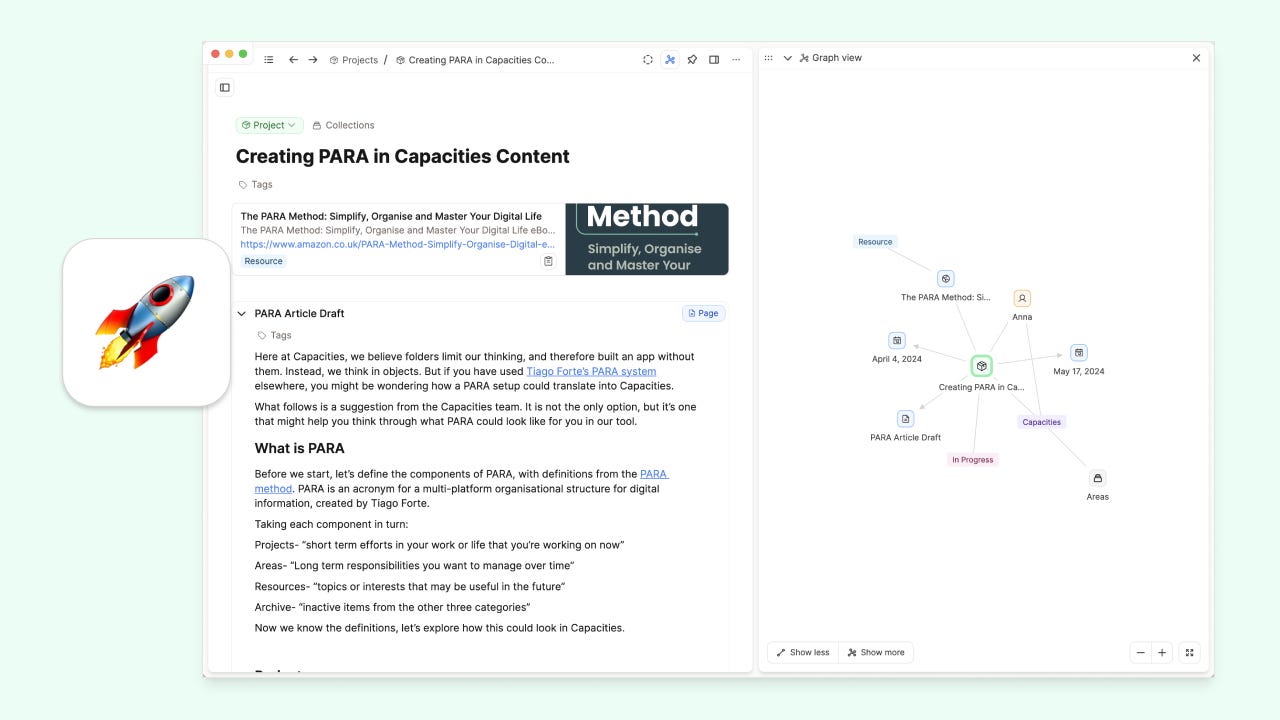Open the side panel layout icon

[714, 59]
